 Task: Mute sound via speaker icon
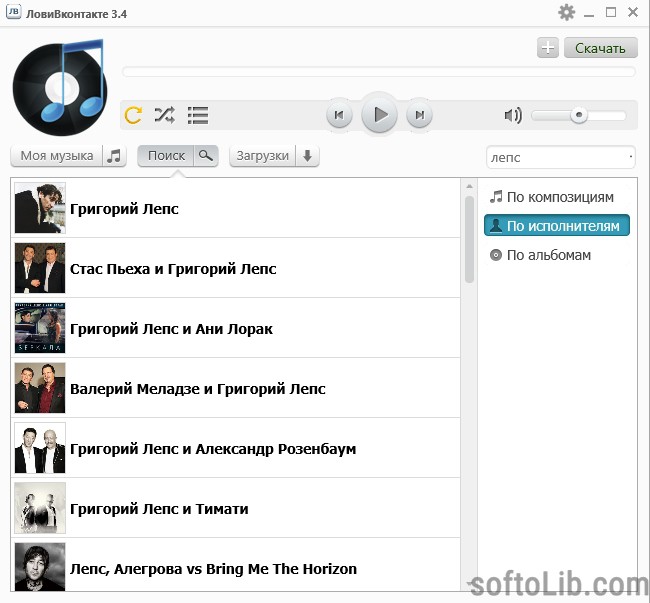click(513, 115)
